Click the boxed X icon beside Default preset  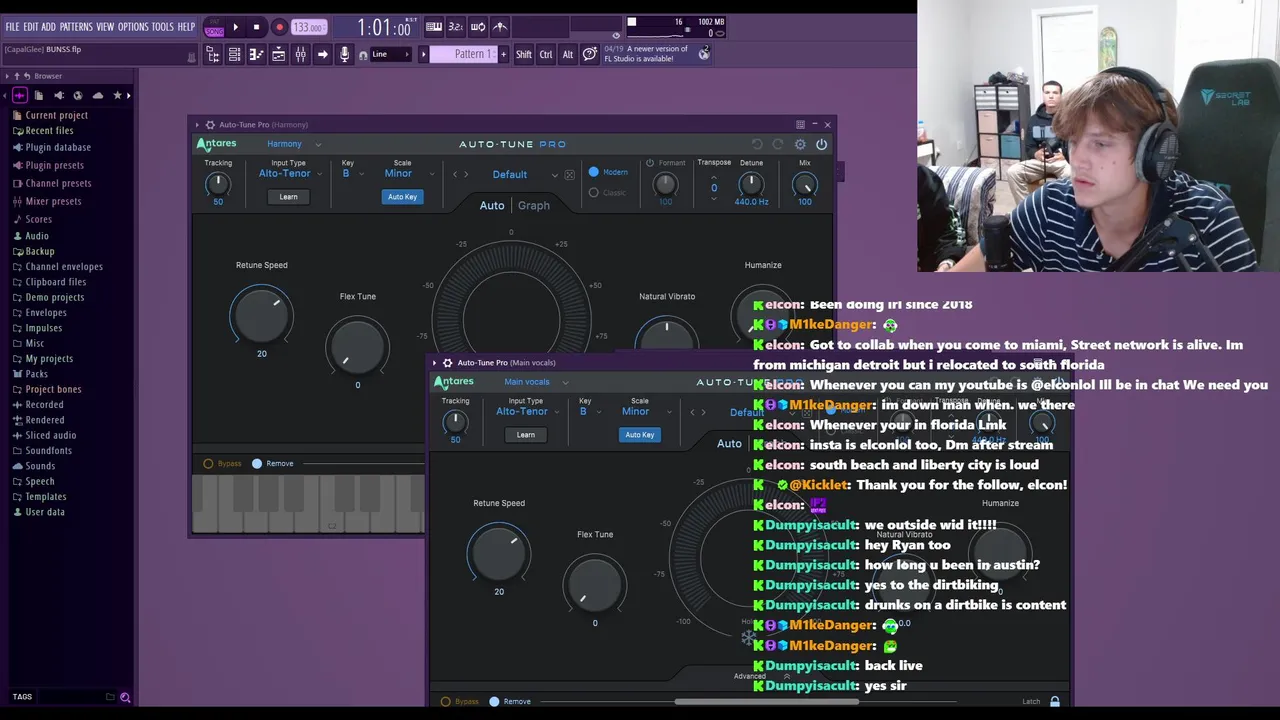pyautogui.click(x=569, y=175)
